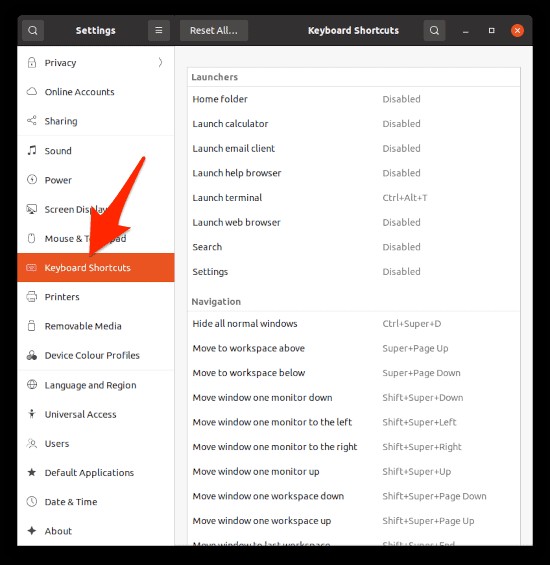Select Move window one monitor down
Screen dimensions: 550x565
354,397
